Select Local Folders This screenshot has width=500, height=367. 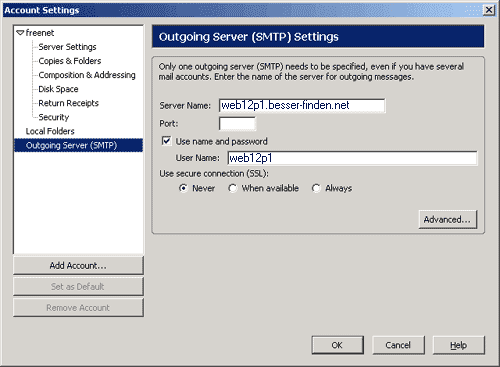pos(50,131)
